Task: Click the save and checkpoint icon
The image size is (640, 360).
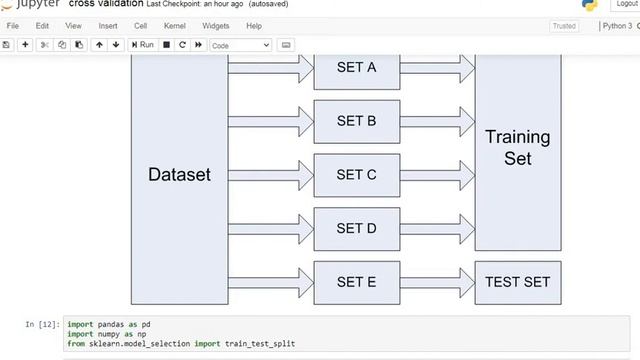Action: [6, 45]
